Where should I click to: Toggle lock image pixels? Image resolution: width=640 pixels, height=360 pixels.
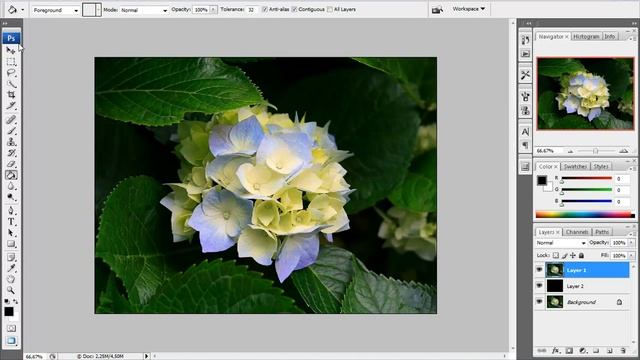click(x=564, y=256)
